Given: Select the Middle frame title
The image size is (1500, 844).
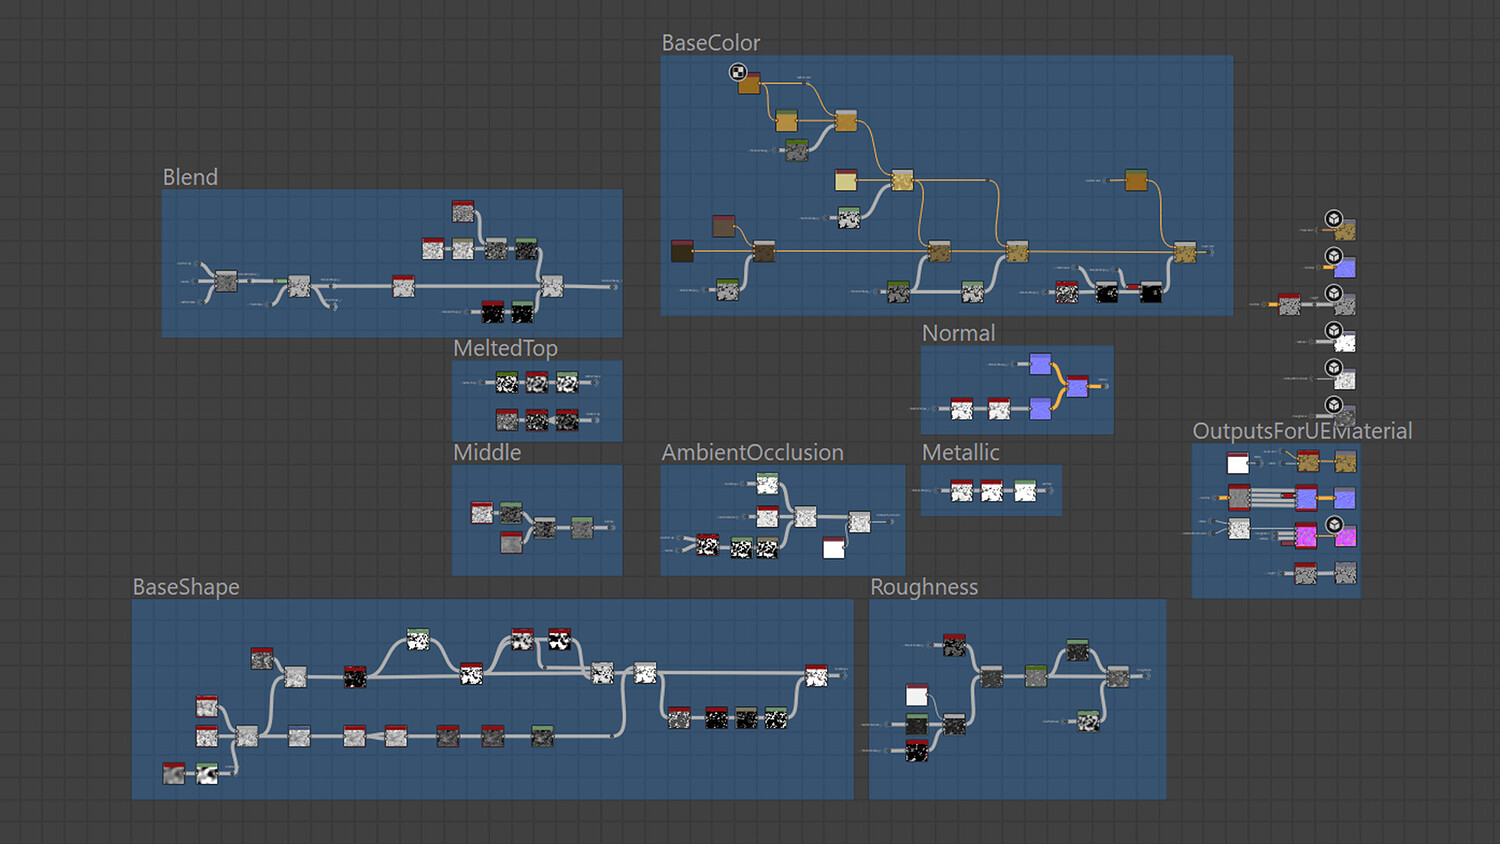Looking at the screenshot, I should coord(487,452).
